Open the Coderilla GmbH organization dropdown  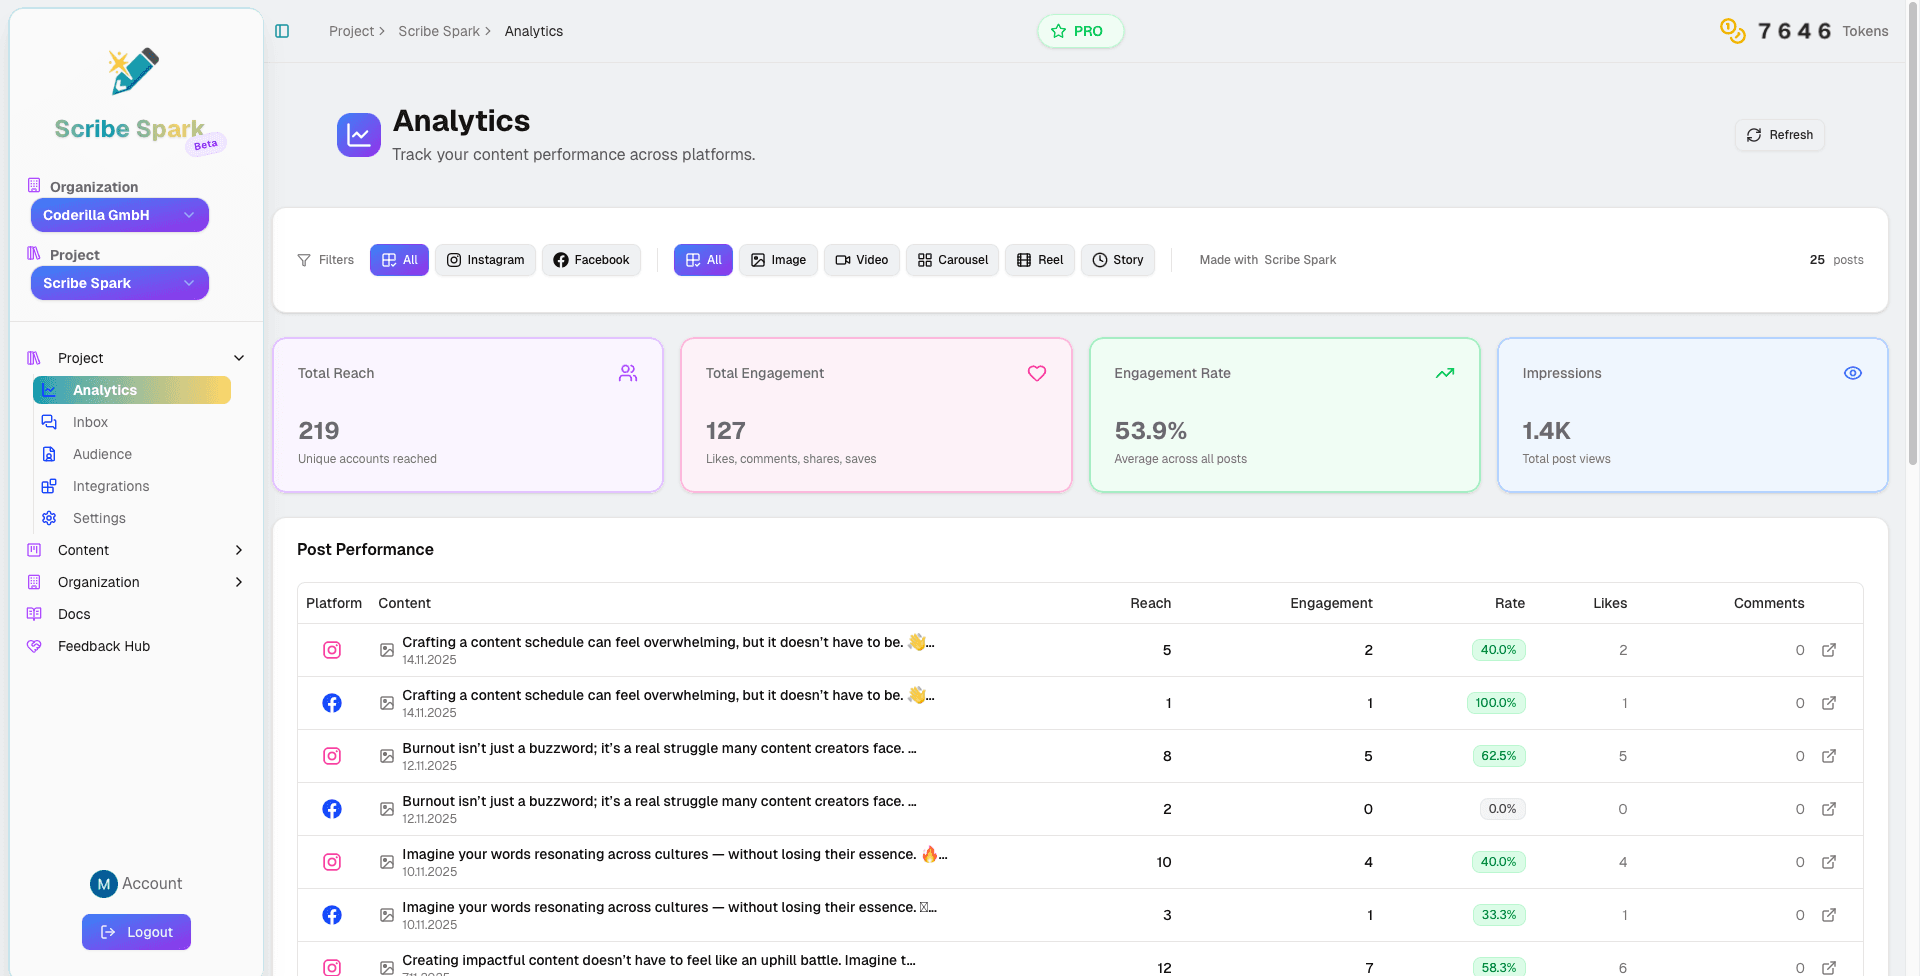pyautogui.click(x=119, y=215)
